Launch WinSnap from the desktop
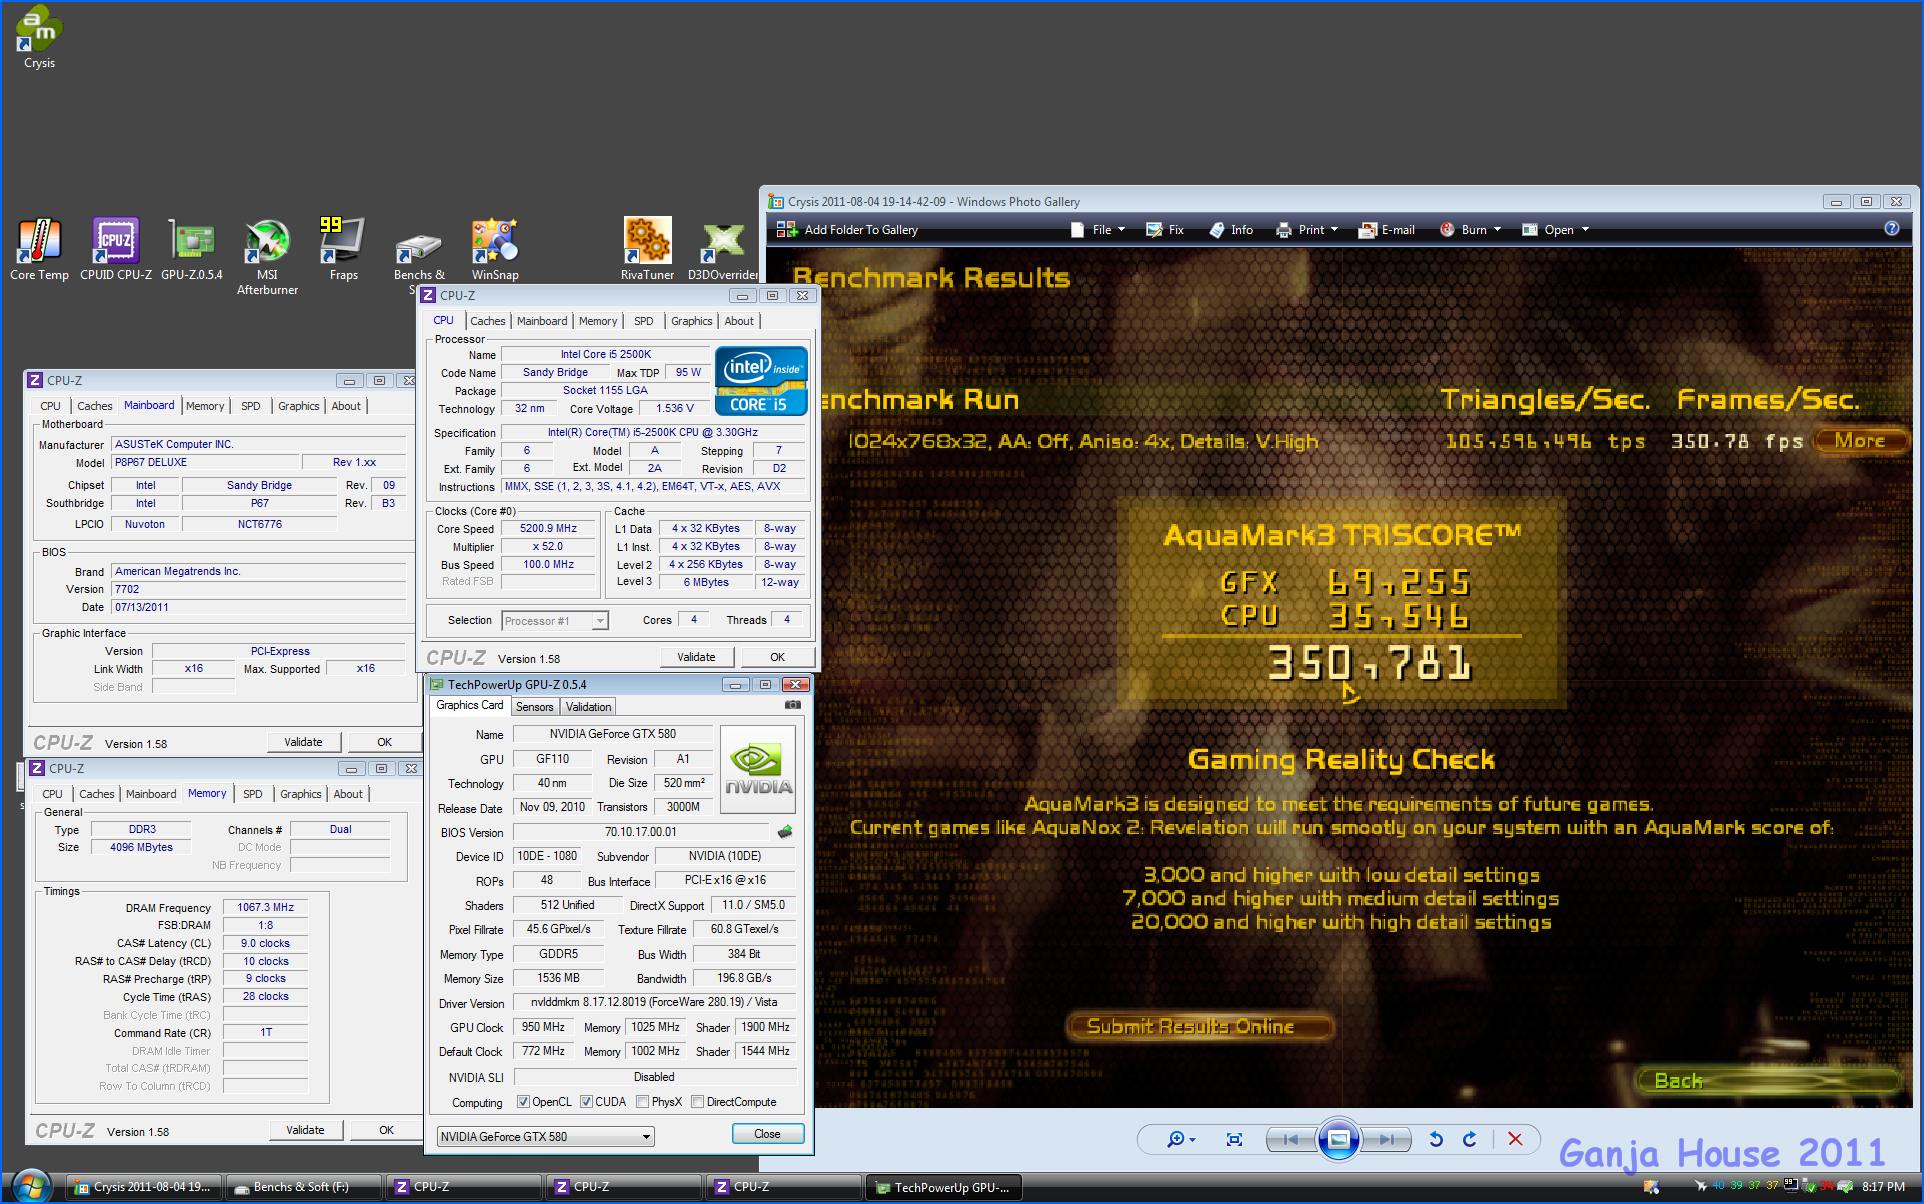 tap(495, 249)
